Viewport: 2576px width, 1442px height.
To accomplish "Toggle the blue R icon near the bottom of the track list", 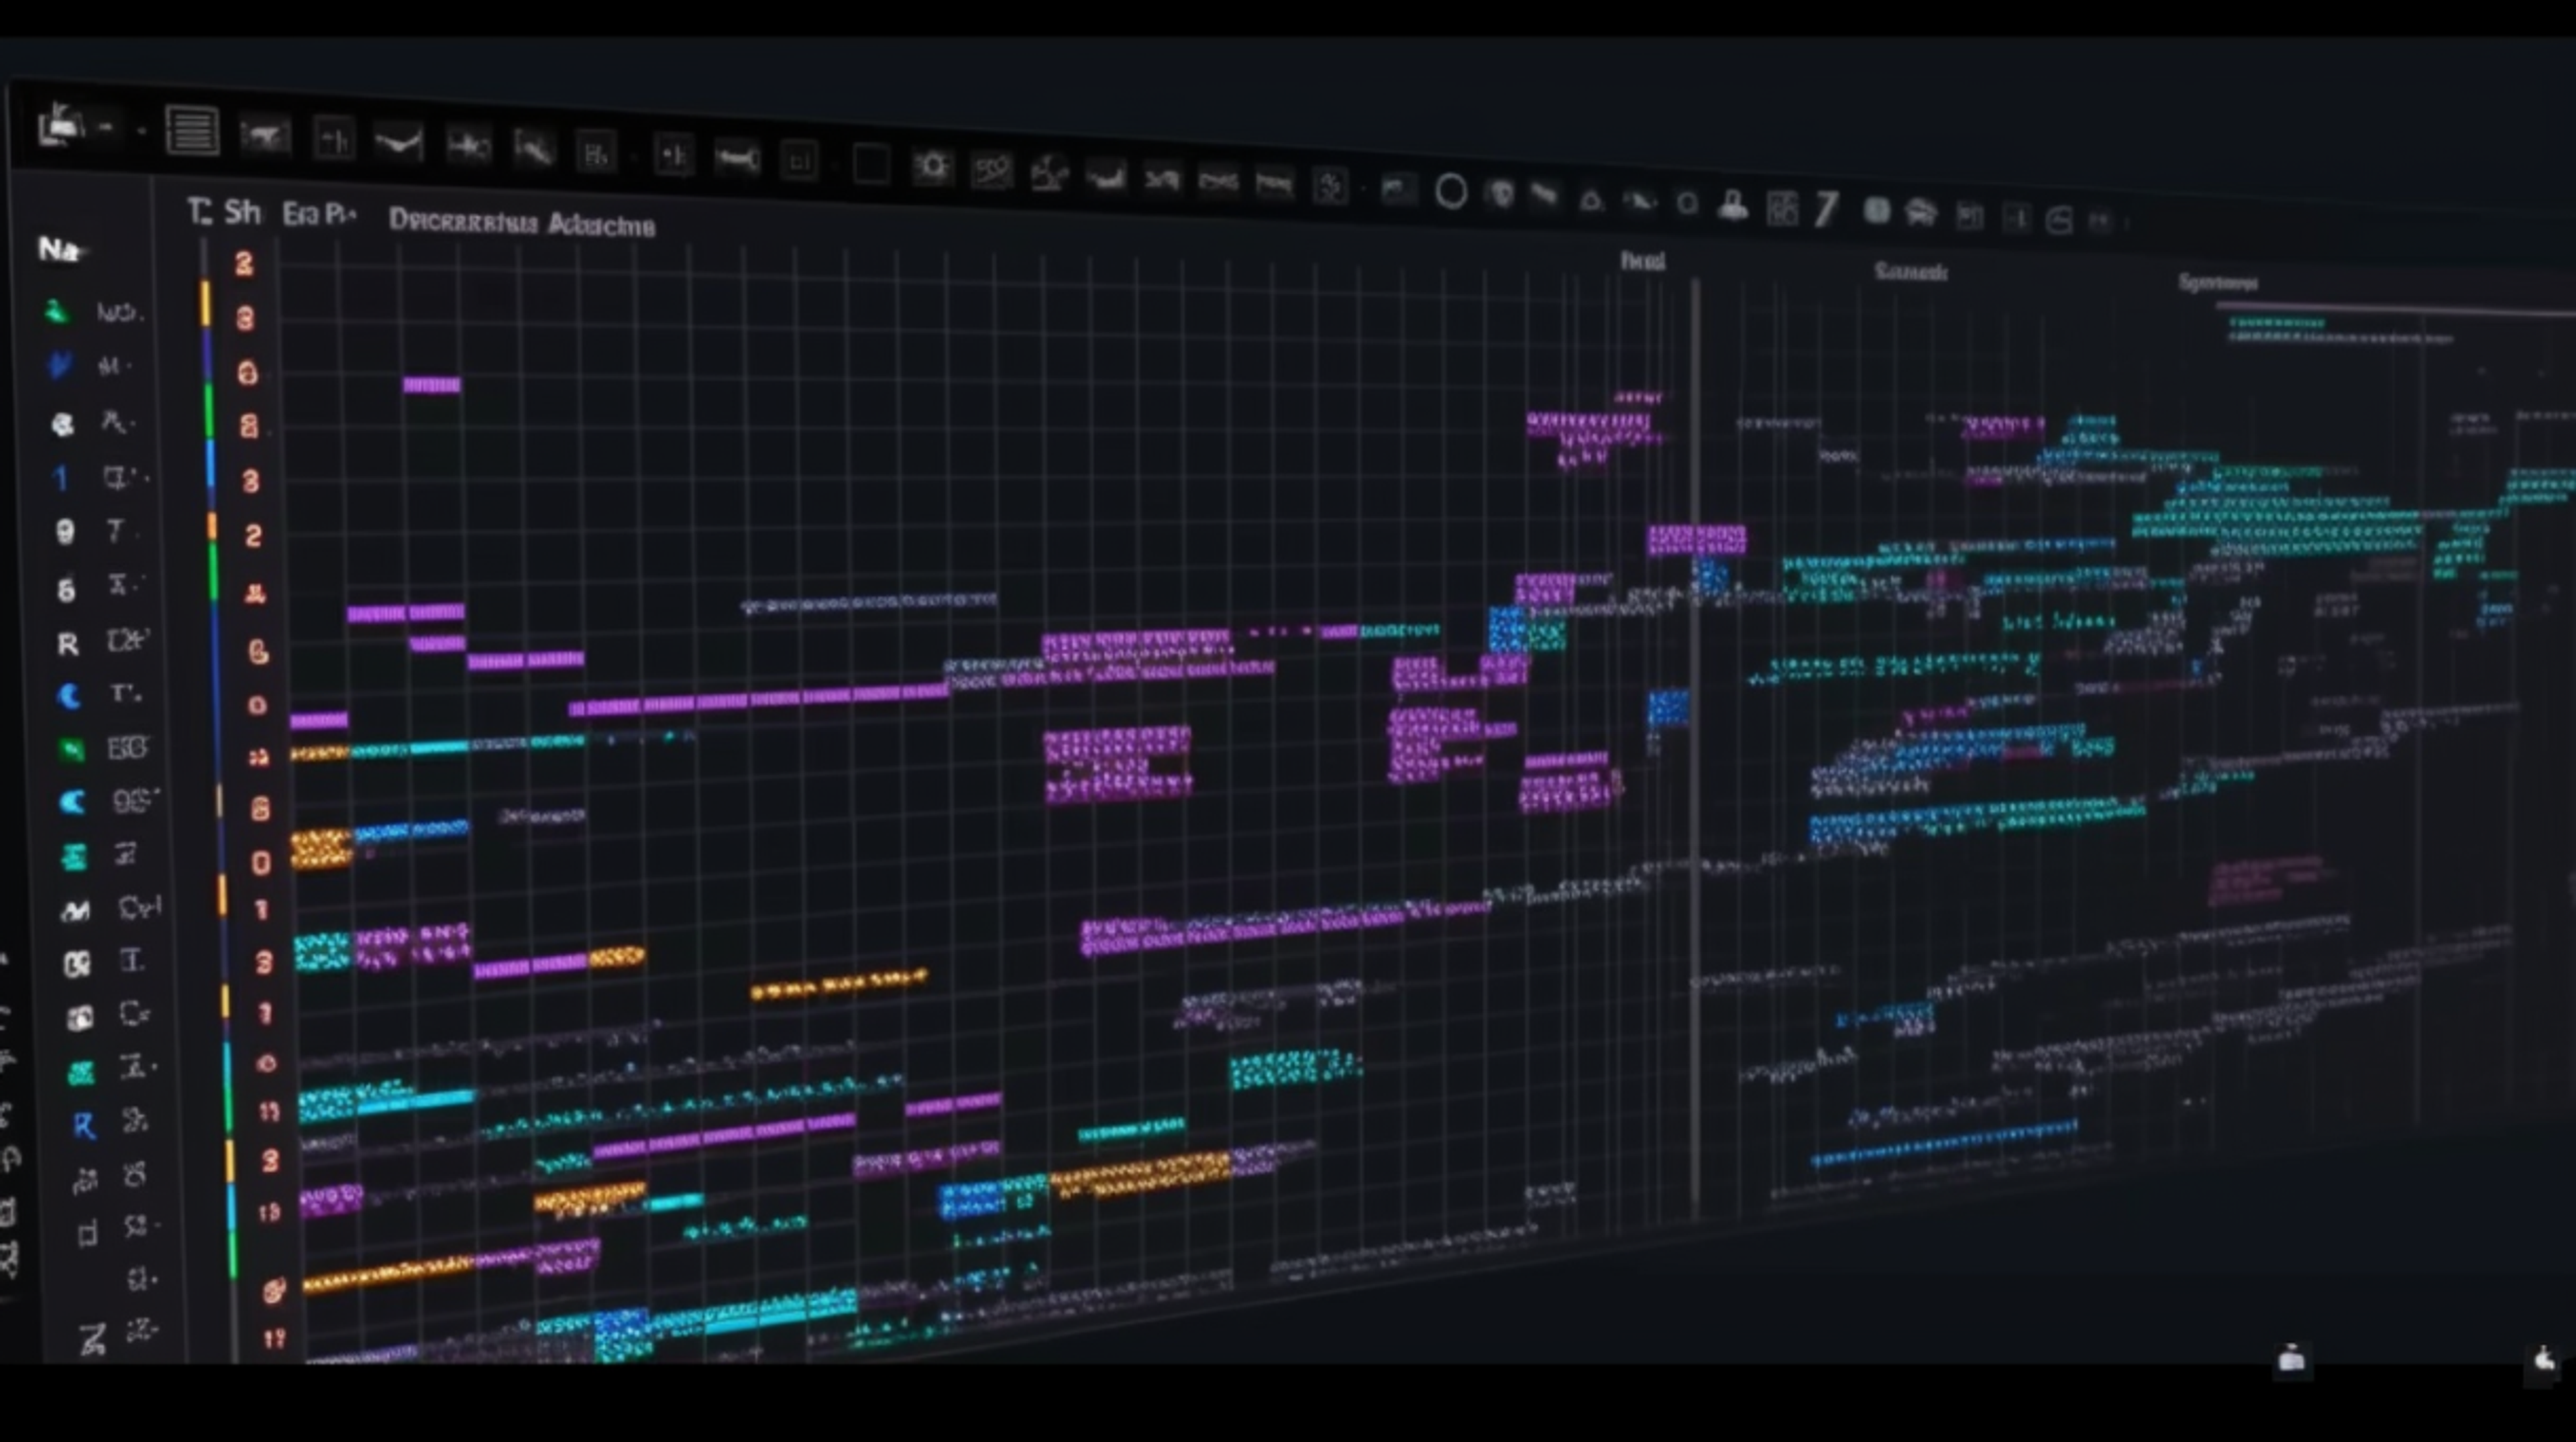I will click(84, 1127).
